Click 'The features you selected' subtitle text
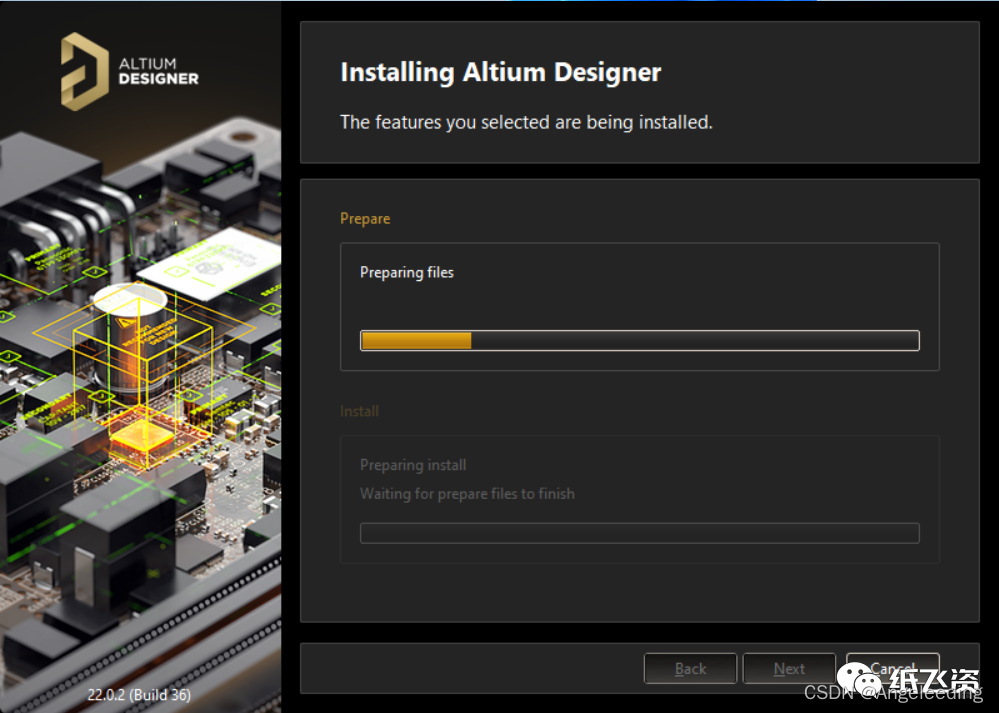The image size is (999, 713). 526,122
